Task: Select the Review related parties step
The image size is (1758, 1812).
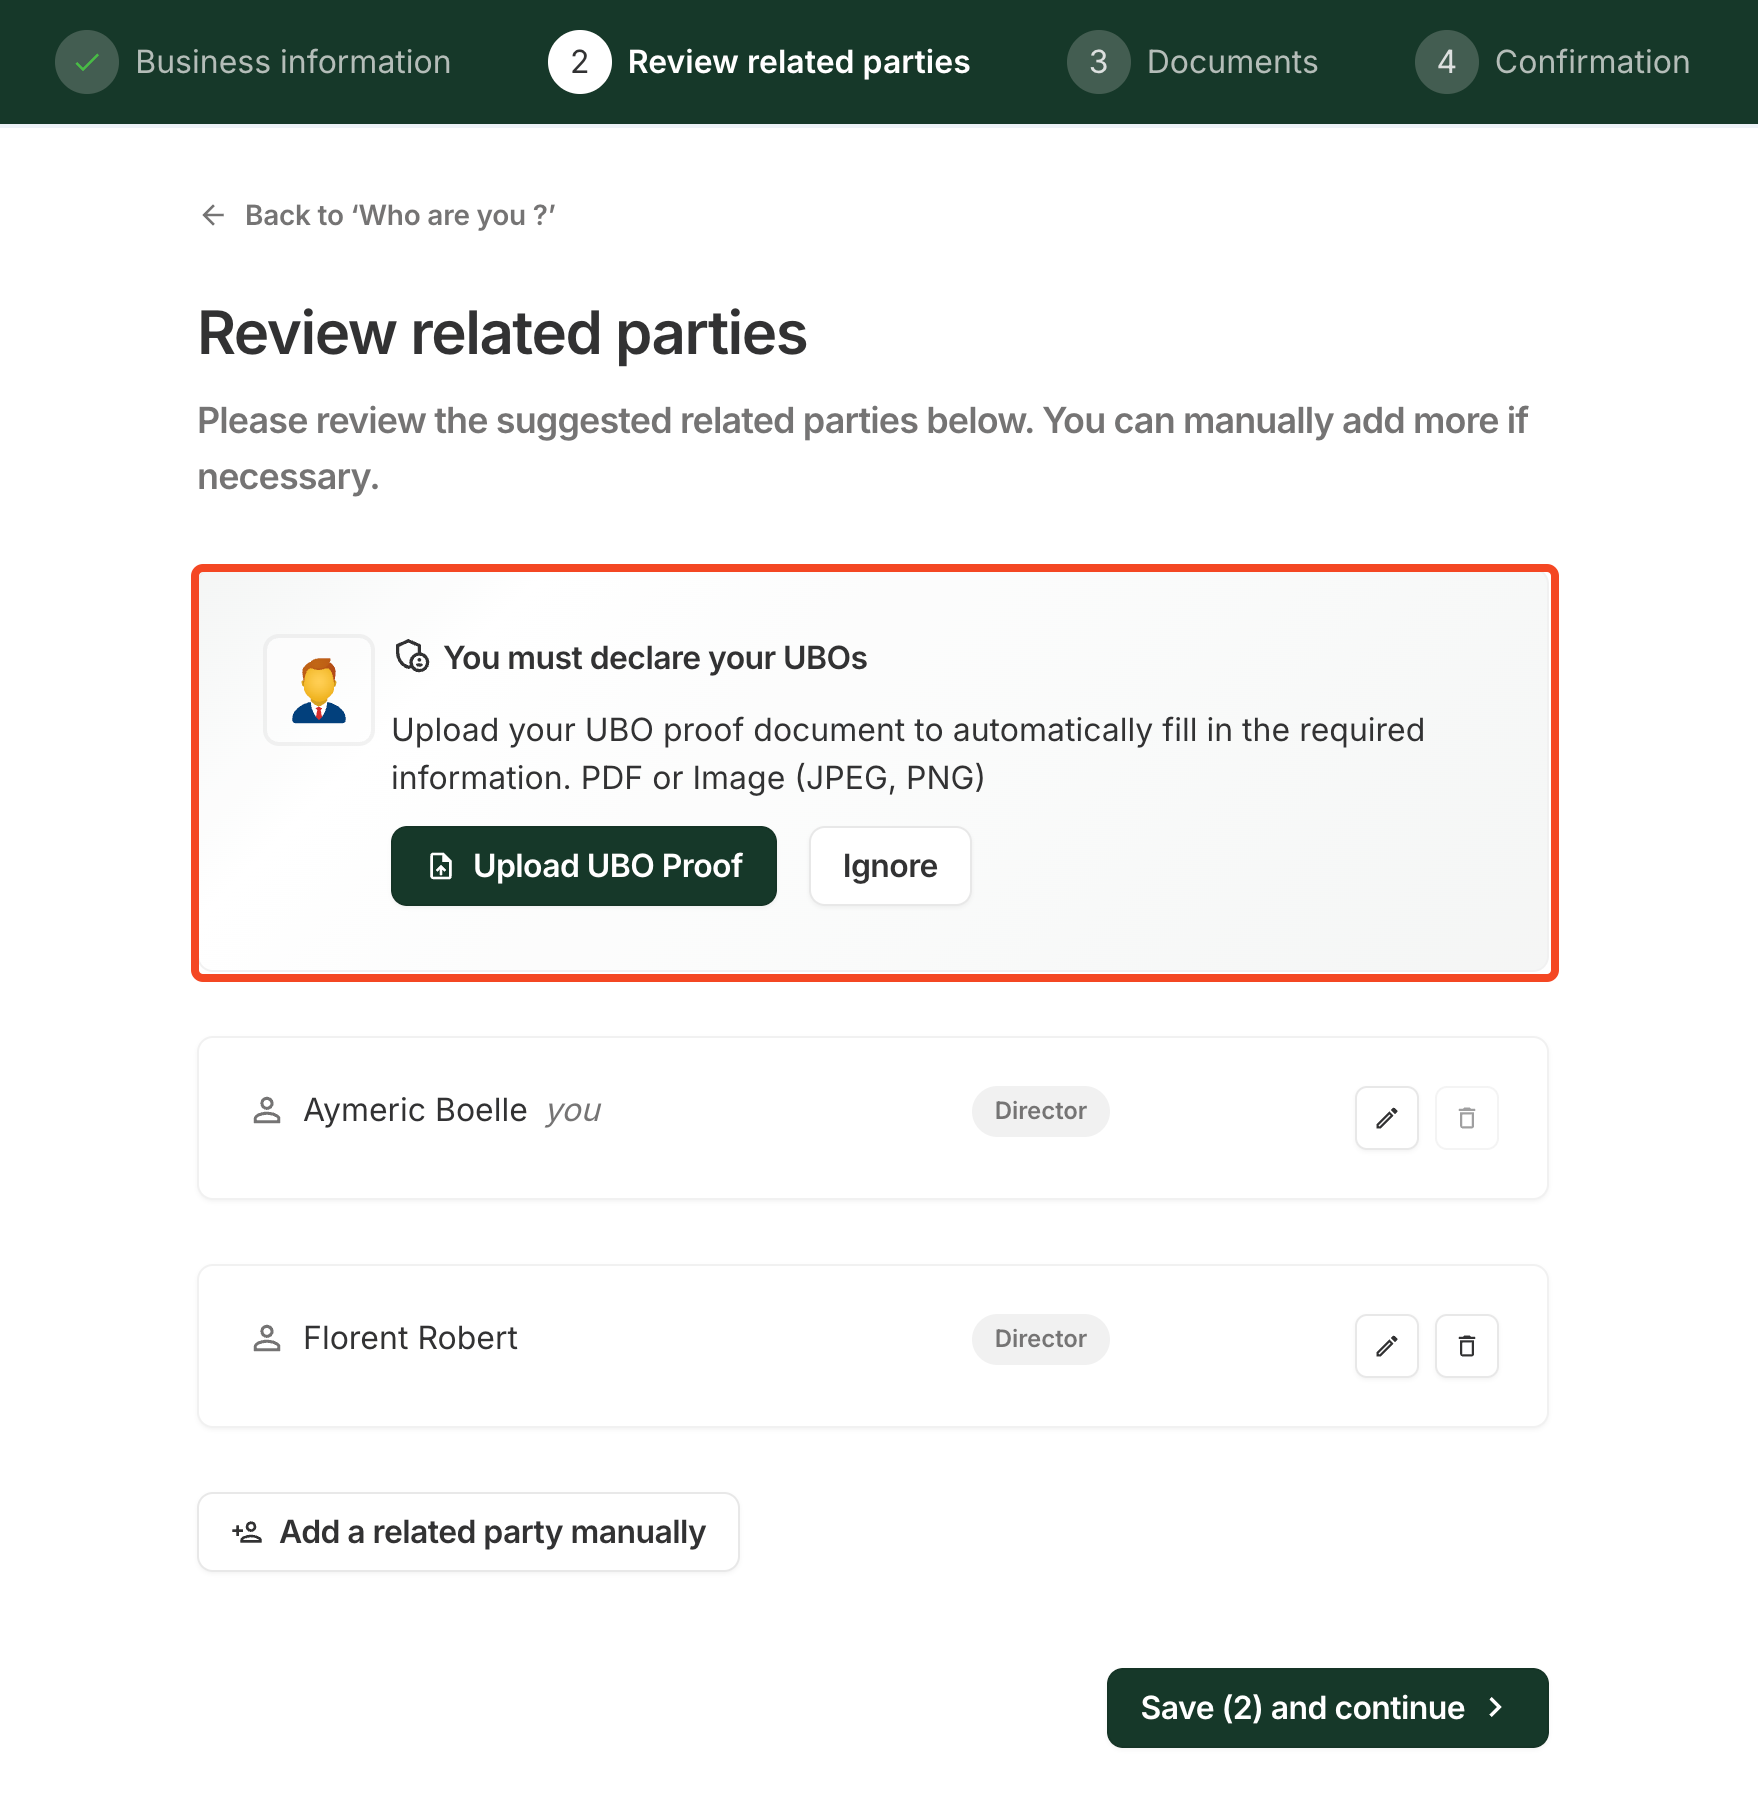Action: (798, 62)
